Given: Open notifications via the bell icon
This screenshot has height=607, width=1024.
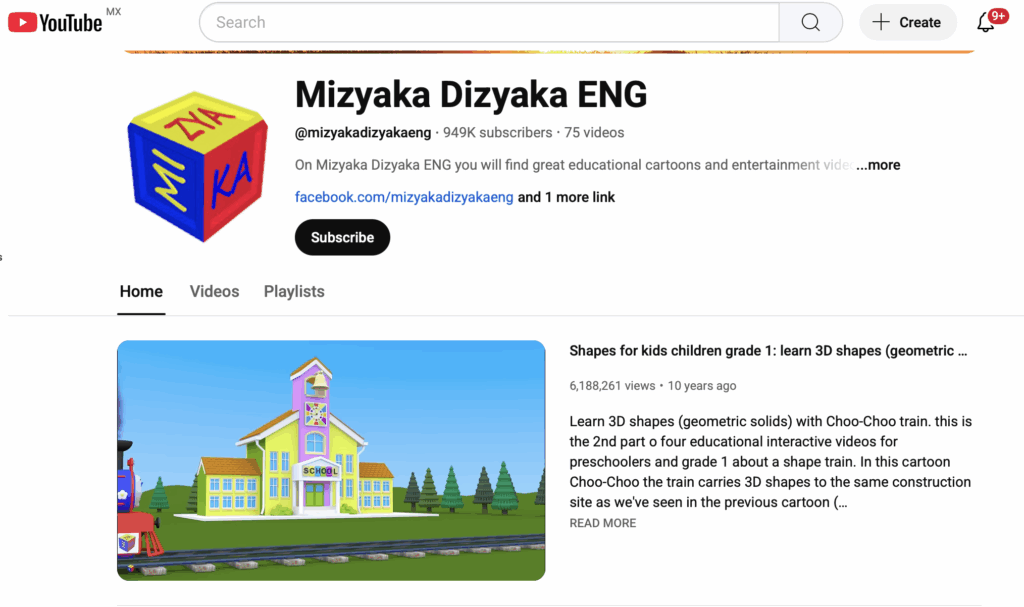Looking at the screenshot, I should tap(984, 26).
